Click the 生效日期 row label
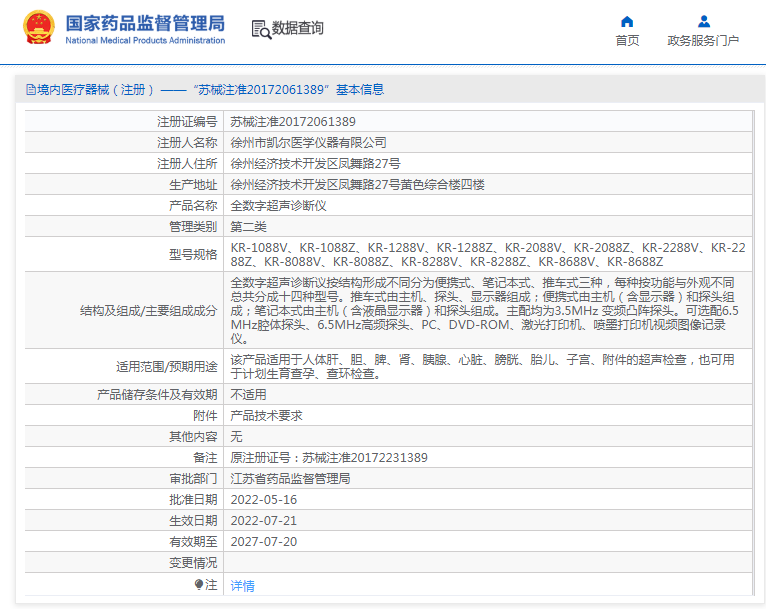The width and height of the screenshot is (766, 609). click(193, 521)
